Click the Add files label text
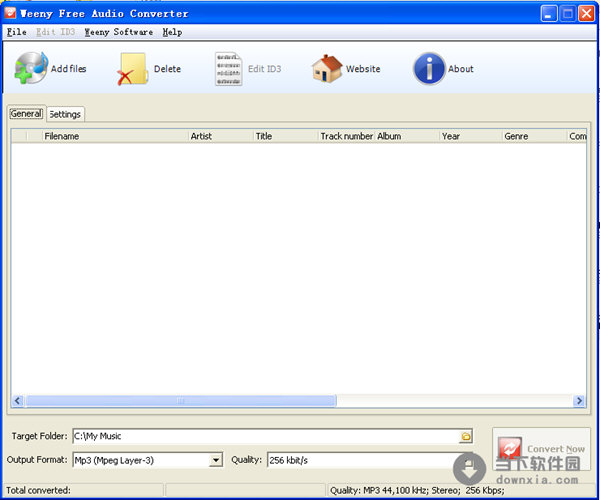Screen dimensions: 600x500 coord(68,69)
